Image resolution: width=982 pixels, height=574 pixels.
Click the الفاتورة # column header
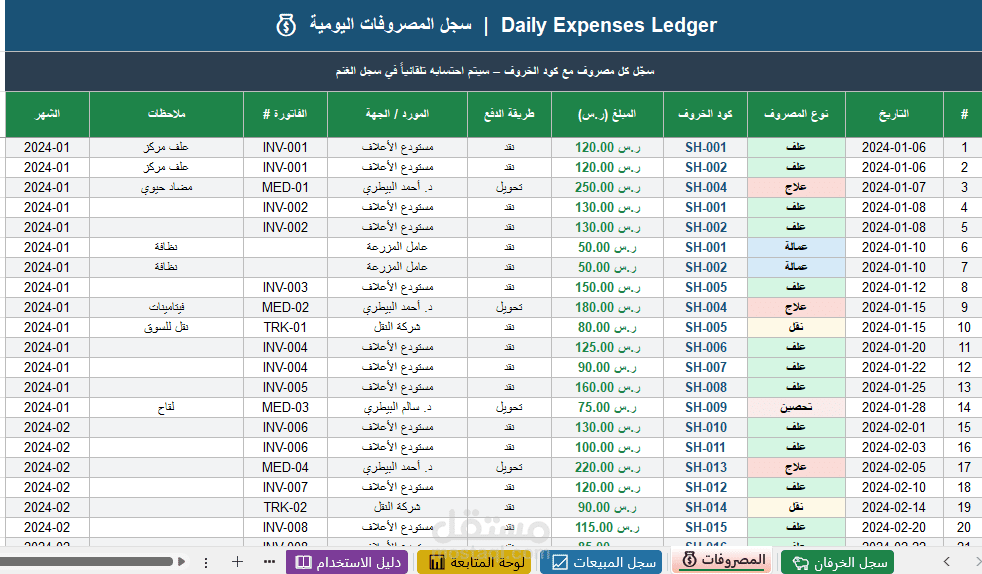tap(285, 114)
